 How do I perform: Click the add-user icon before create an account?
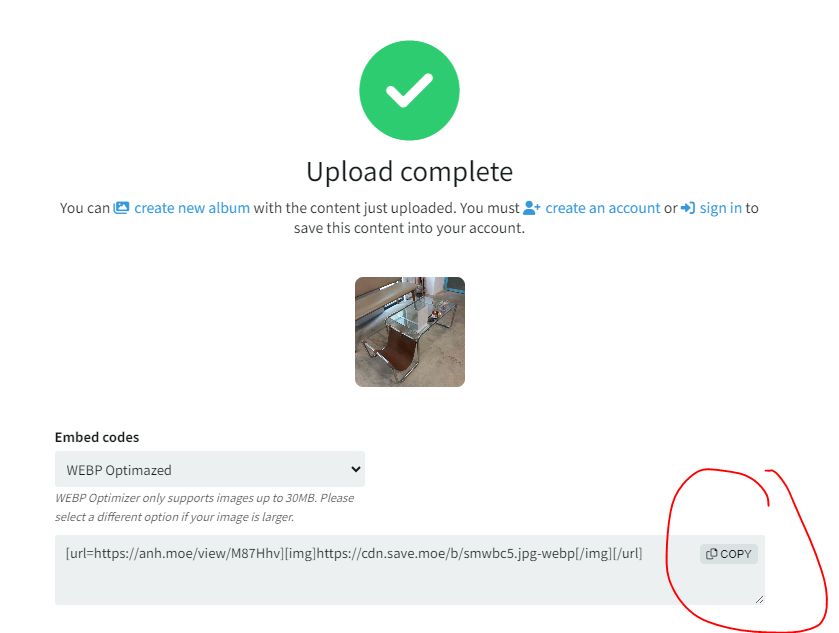[x=532, y=208]
